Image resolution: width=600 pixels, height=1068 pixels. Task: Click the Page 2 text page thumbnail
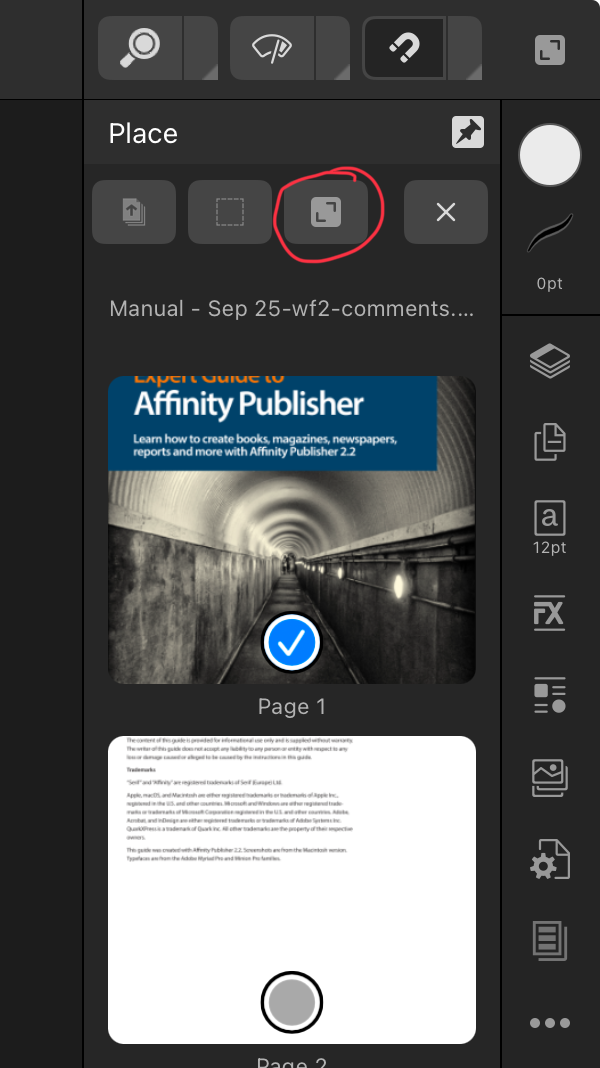click(291, 890)
